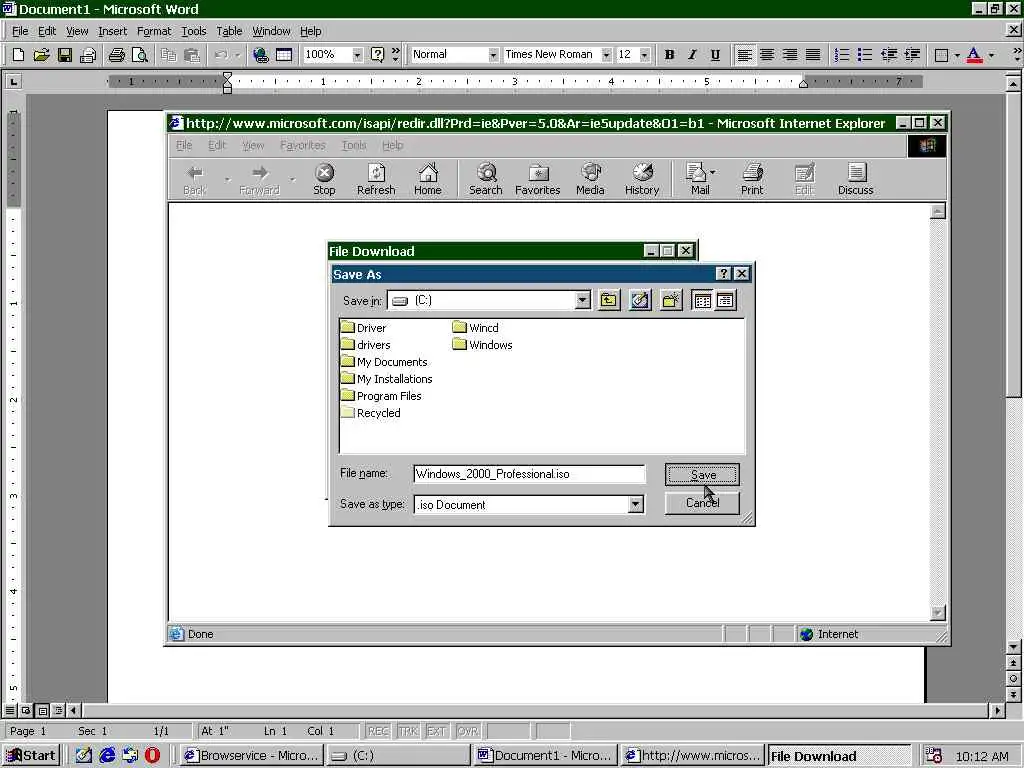Screen dimensions: 1024x768
Task: Open the Style 'Normal' dropdown in Word
Action: point(493,55)
